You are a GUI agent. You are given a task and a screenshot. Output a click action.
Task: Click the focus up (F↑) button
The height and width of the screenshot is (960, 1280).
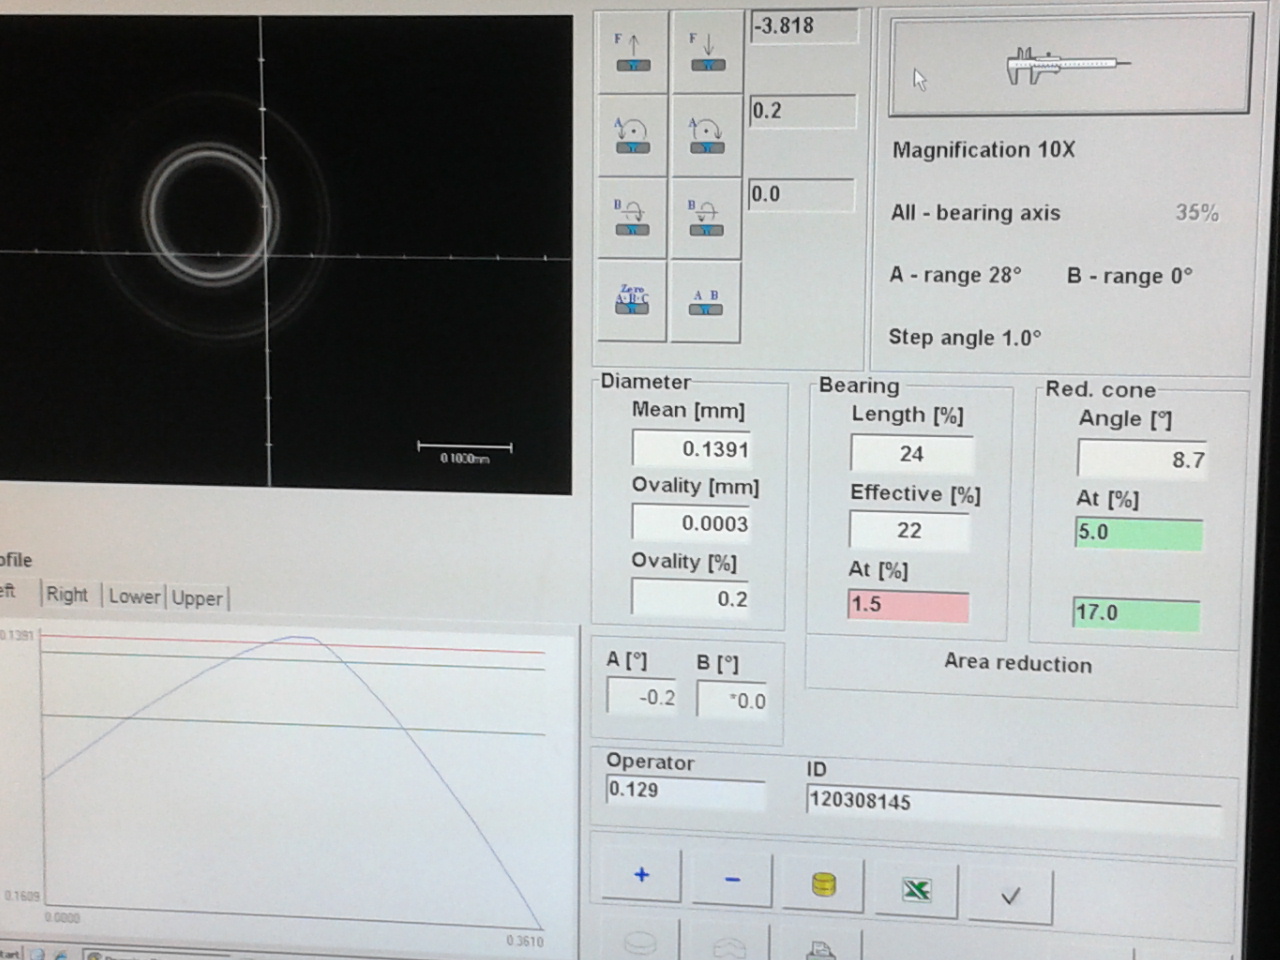click(632, 53)
